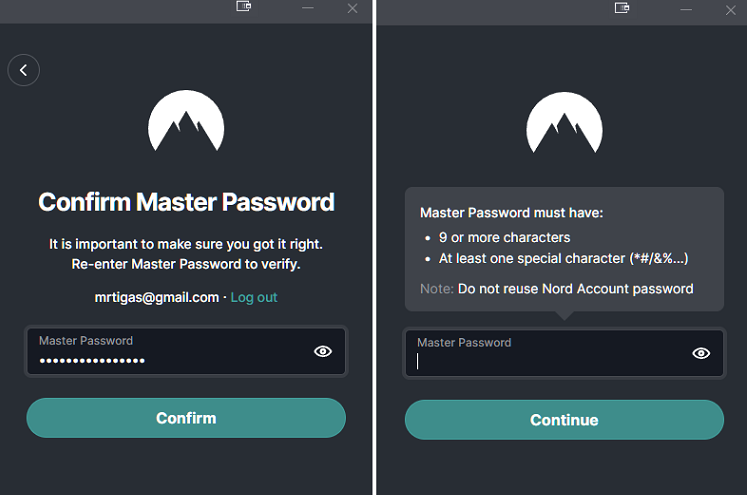Click the NordPass logo in the right window
Screen dimensions: 747x495
pos(564,122)
